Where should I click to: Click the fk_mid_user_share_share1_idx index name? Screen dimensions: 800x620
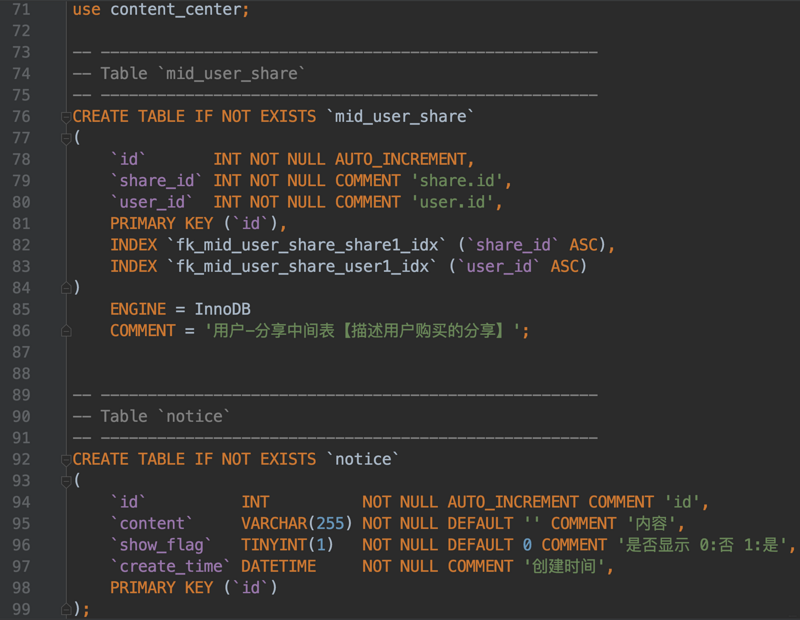coord(307,245)
